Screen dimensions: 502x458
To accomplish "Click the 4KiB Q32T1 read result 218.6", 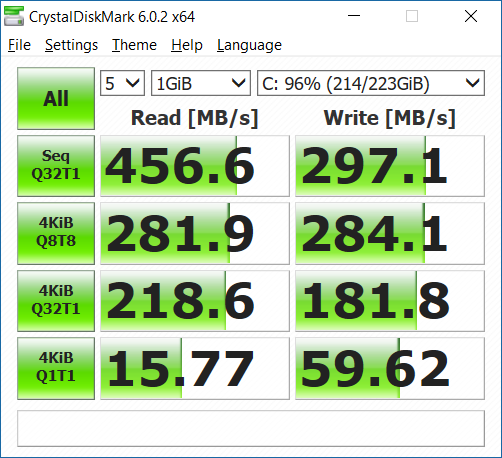I will [x=195, y=301].
